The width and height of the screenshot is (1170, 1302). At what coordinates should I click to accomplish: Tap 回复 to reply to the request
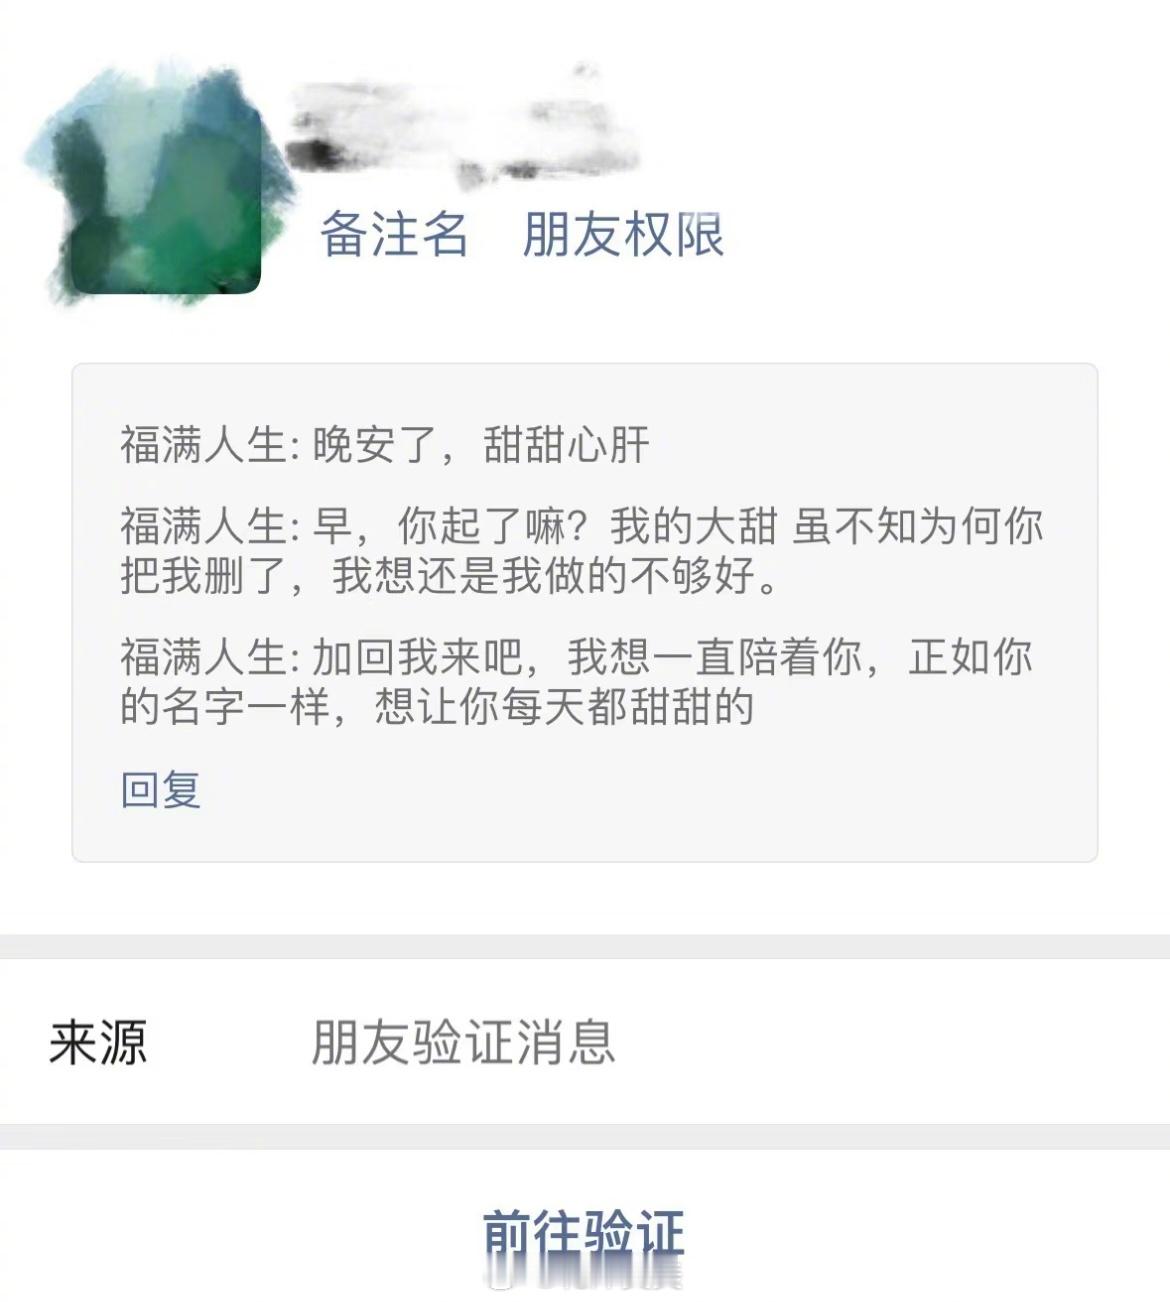(x=161, y=790)
